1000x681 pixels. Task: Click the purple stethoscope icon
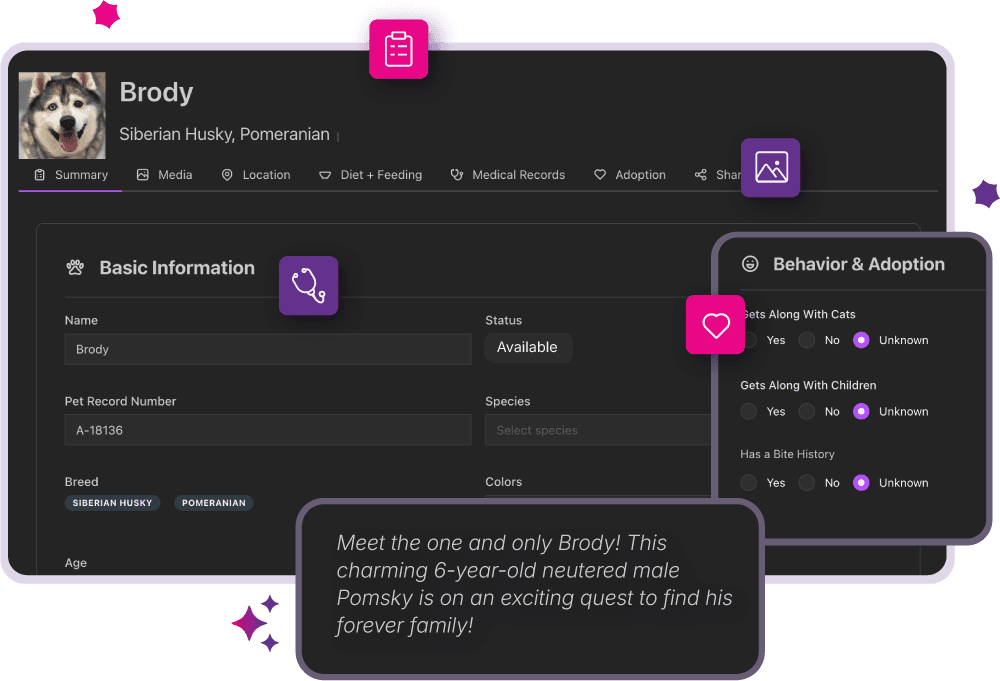(308, 286)
